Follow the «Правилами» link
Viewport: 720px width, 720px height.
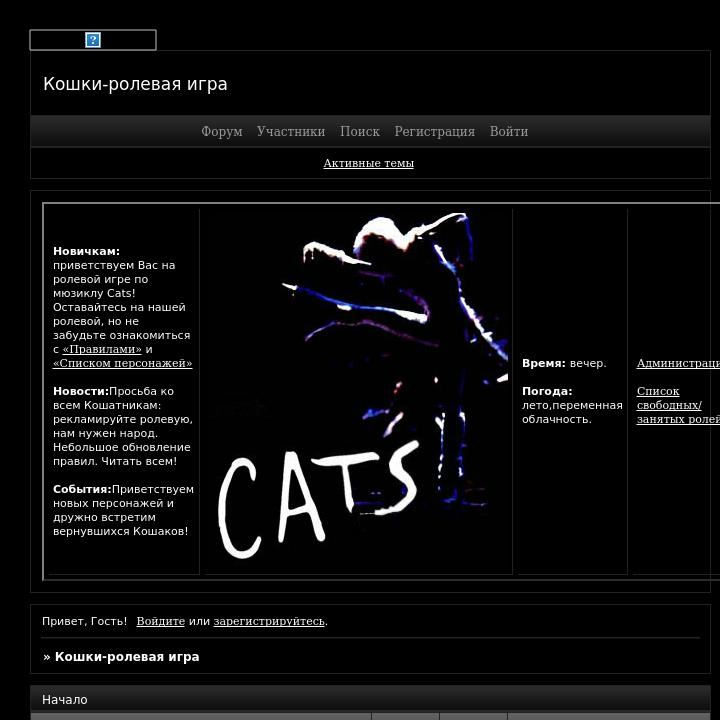click(102, 349)
